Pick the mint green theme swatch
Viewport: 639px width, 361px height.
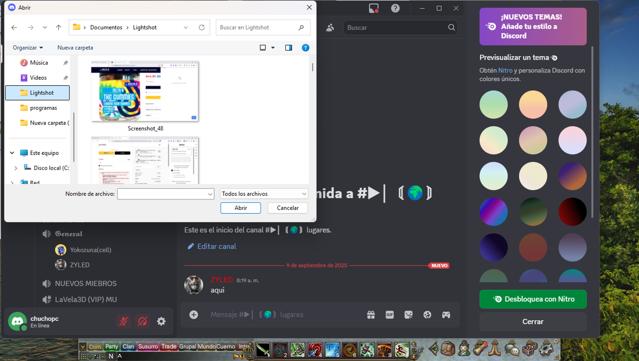[x=494, y=105]
